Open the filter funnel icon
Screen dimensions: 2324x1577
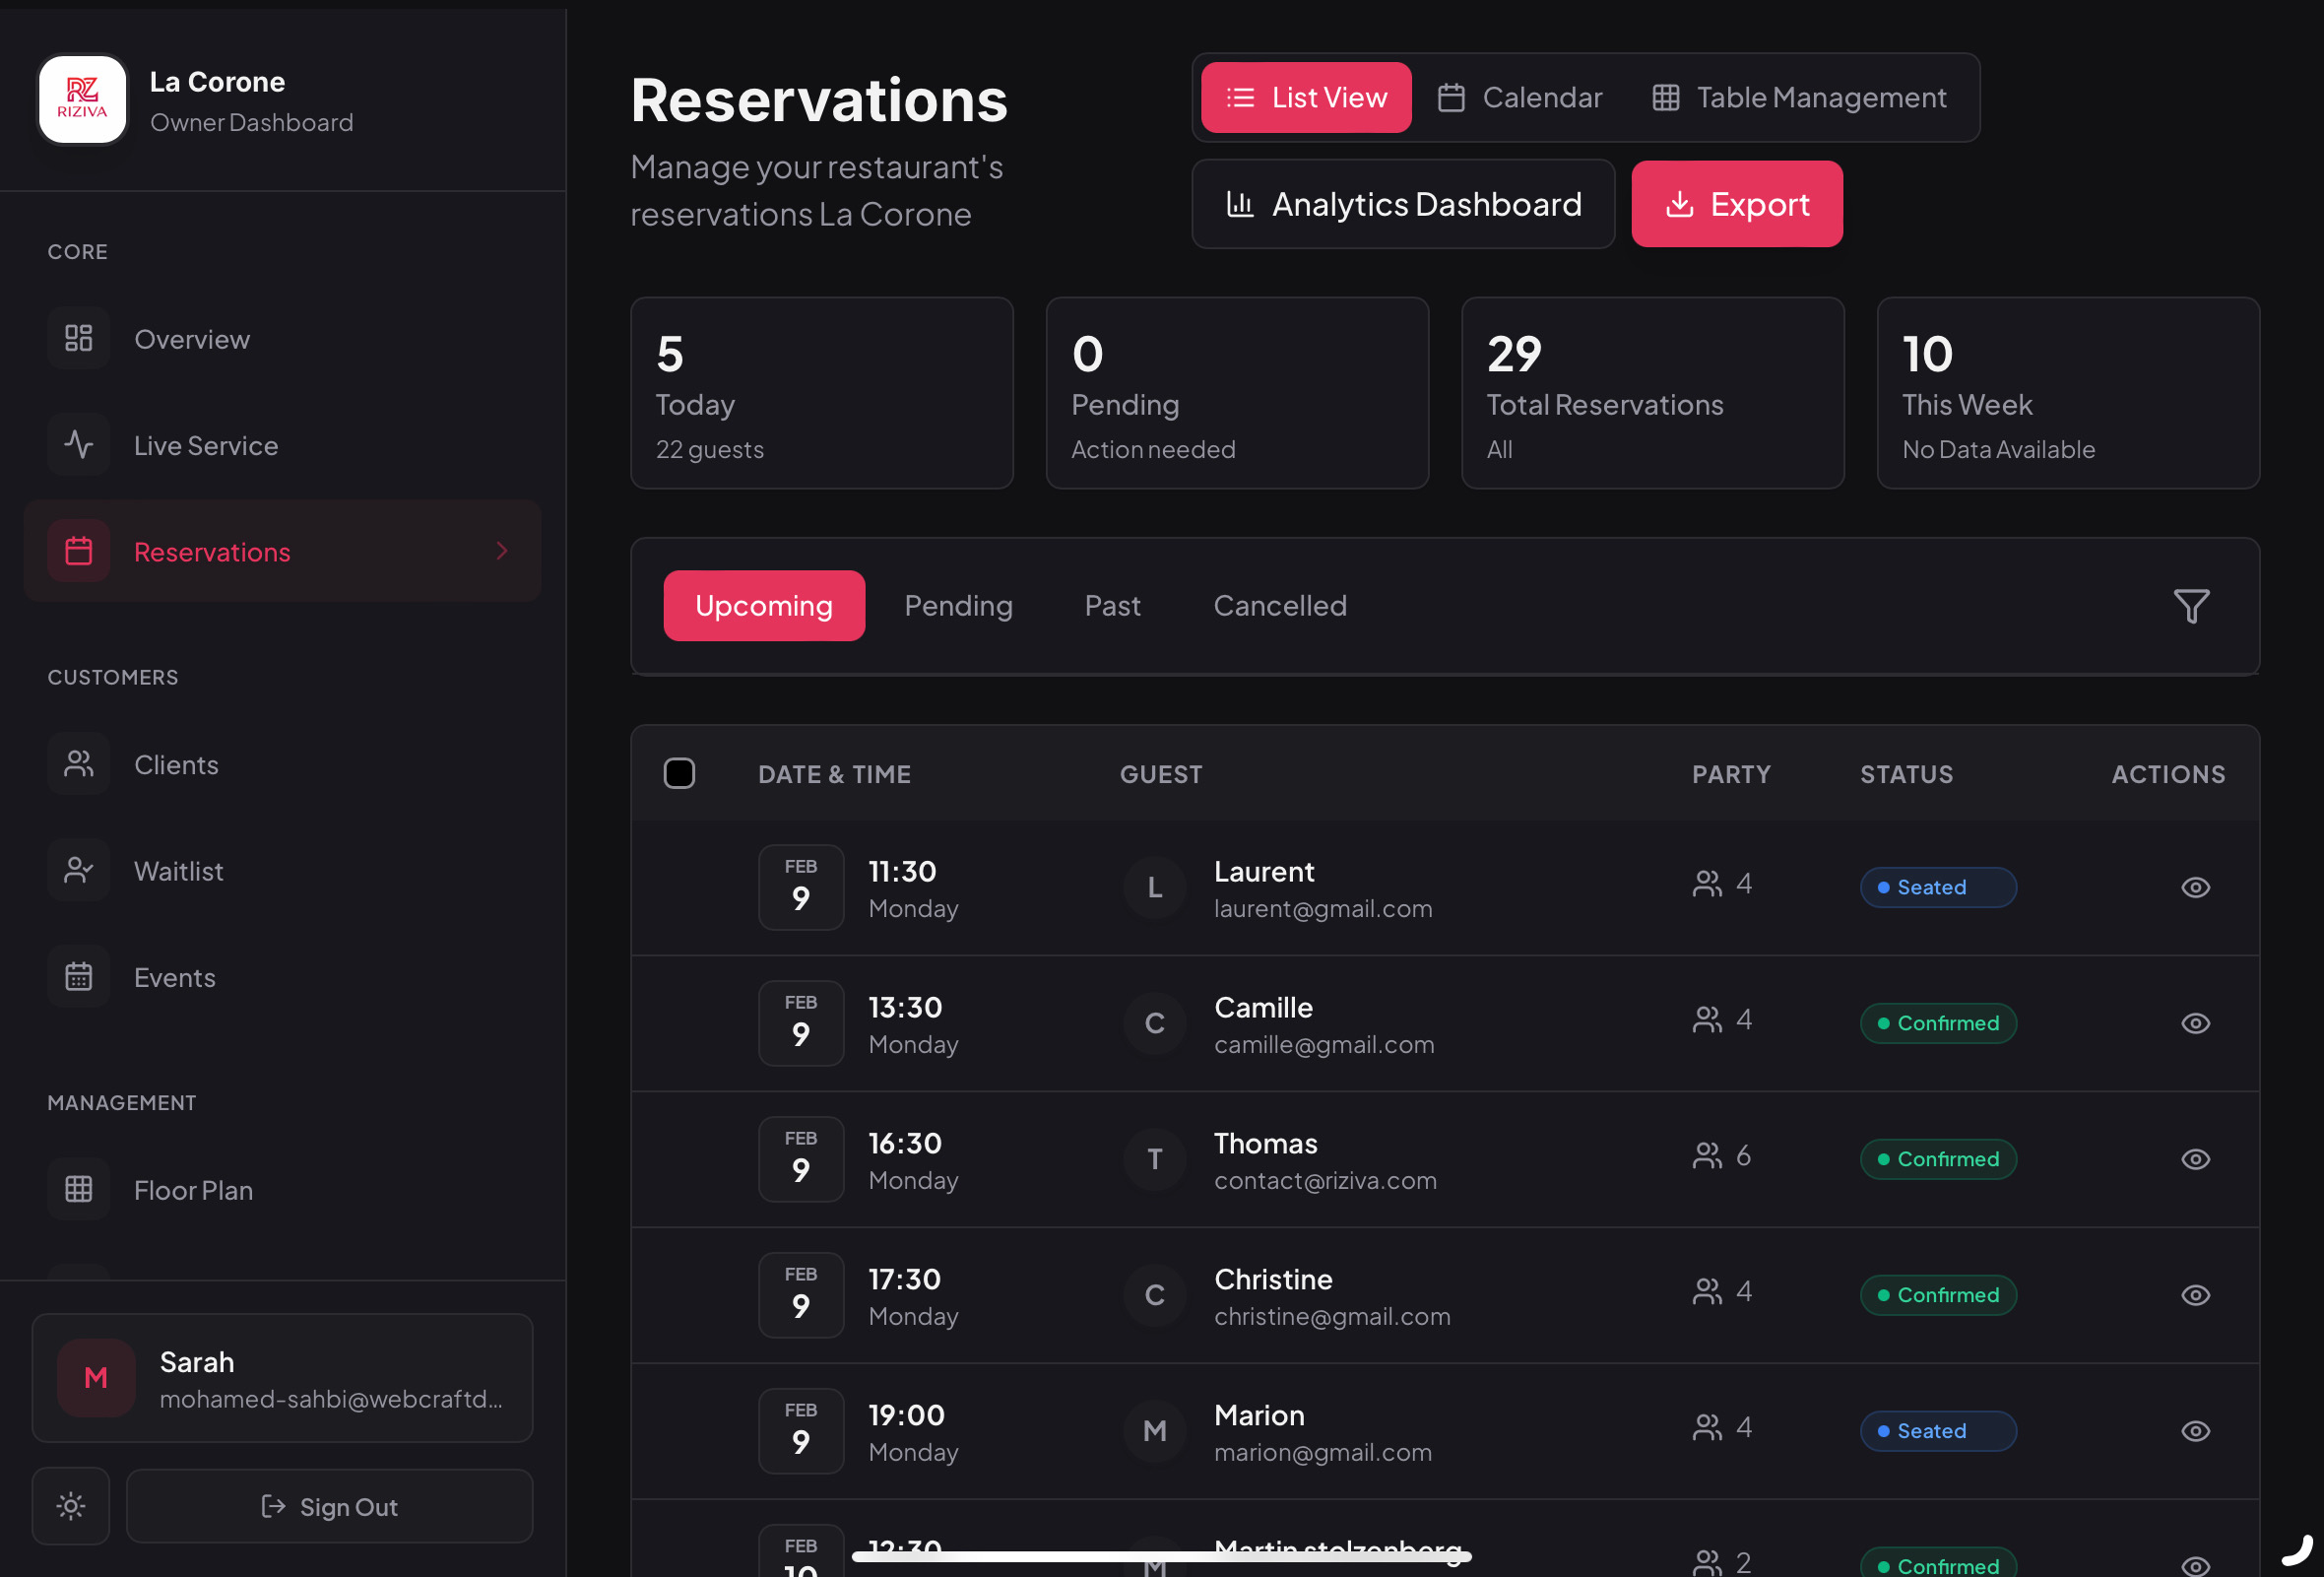click(2191, 606)
